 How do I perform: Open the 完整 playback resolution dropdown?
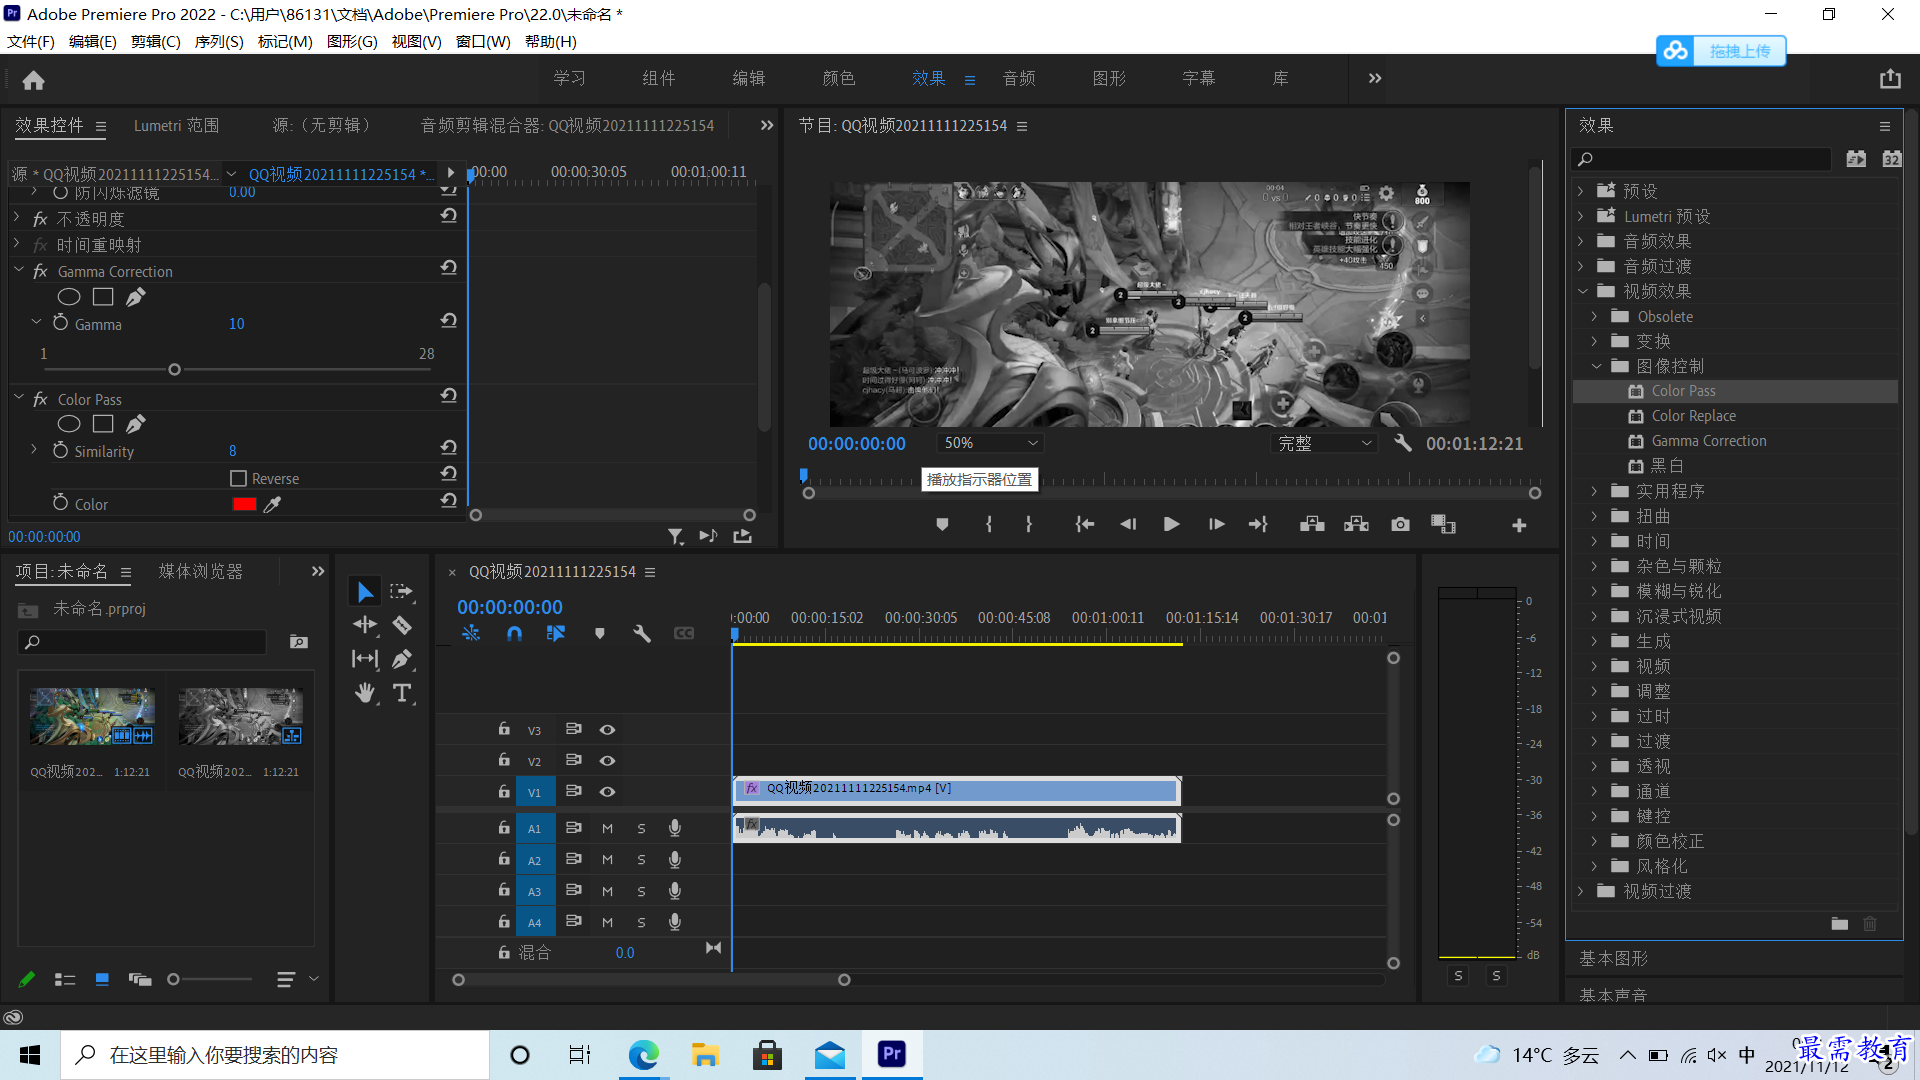click(x=1325, y=443)
